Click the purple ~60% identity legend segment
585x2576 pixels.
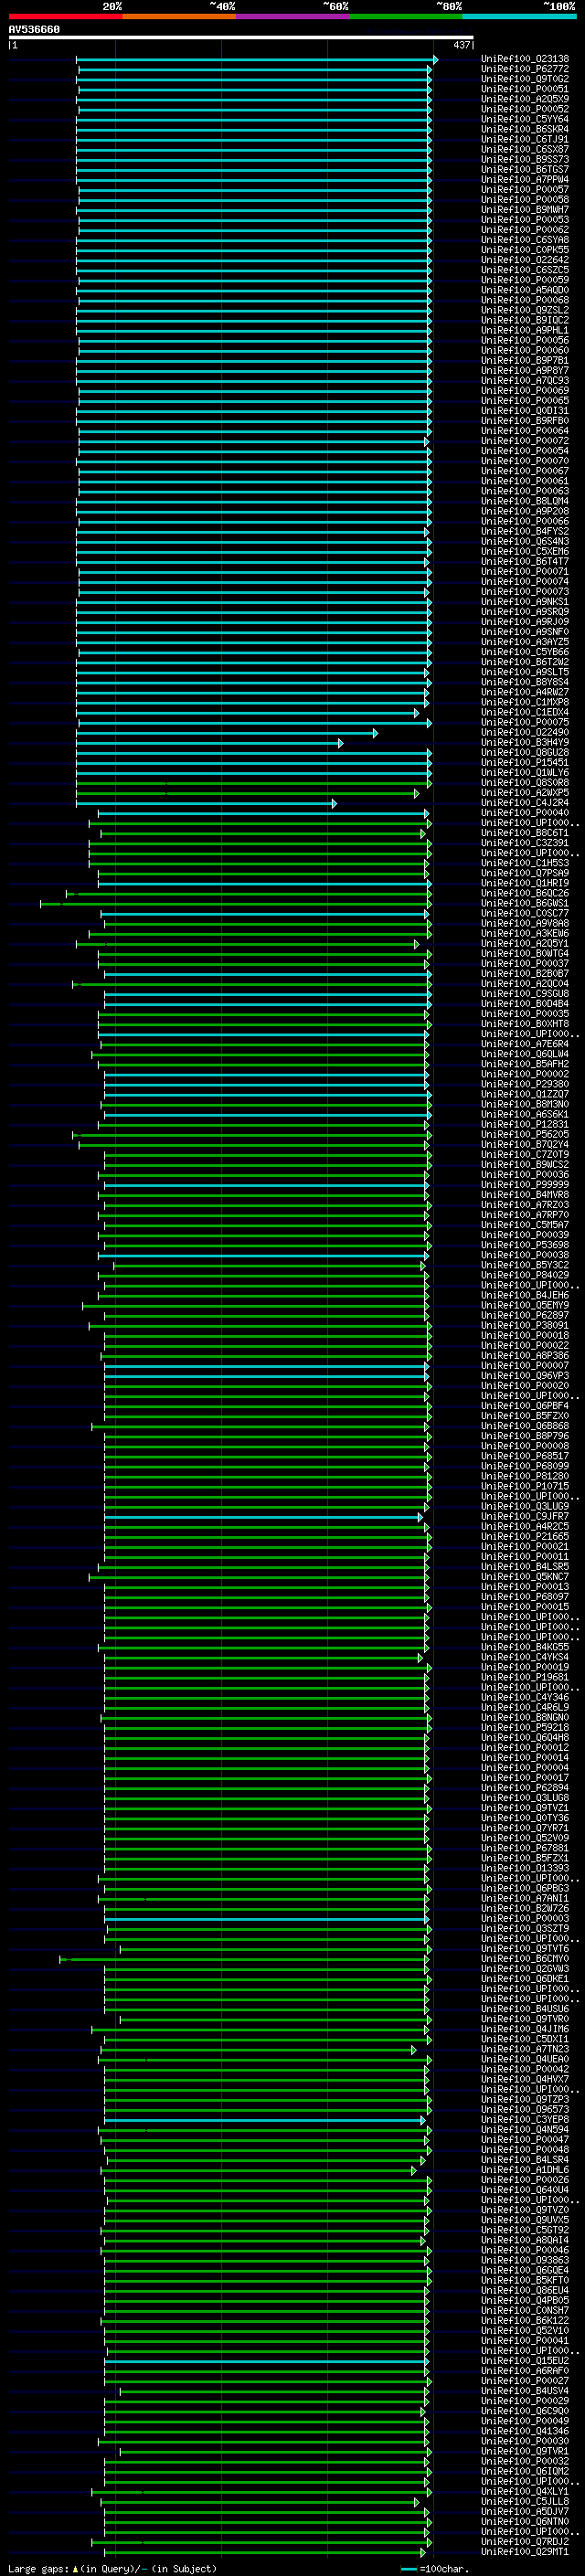point(292,16)
